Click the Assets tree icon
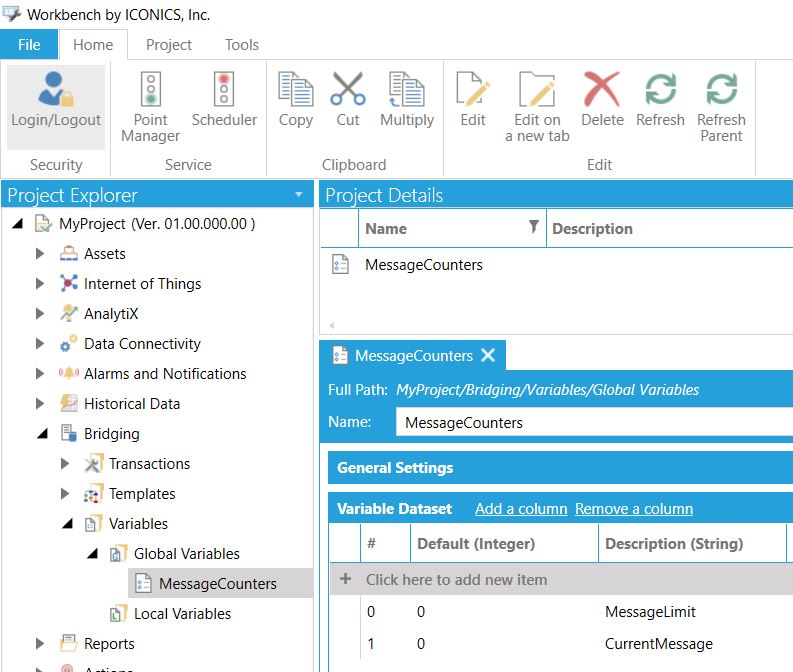793x672 pixels. click(69, 253)
